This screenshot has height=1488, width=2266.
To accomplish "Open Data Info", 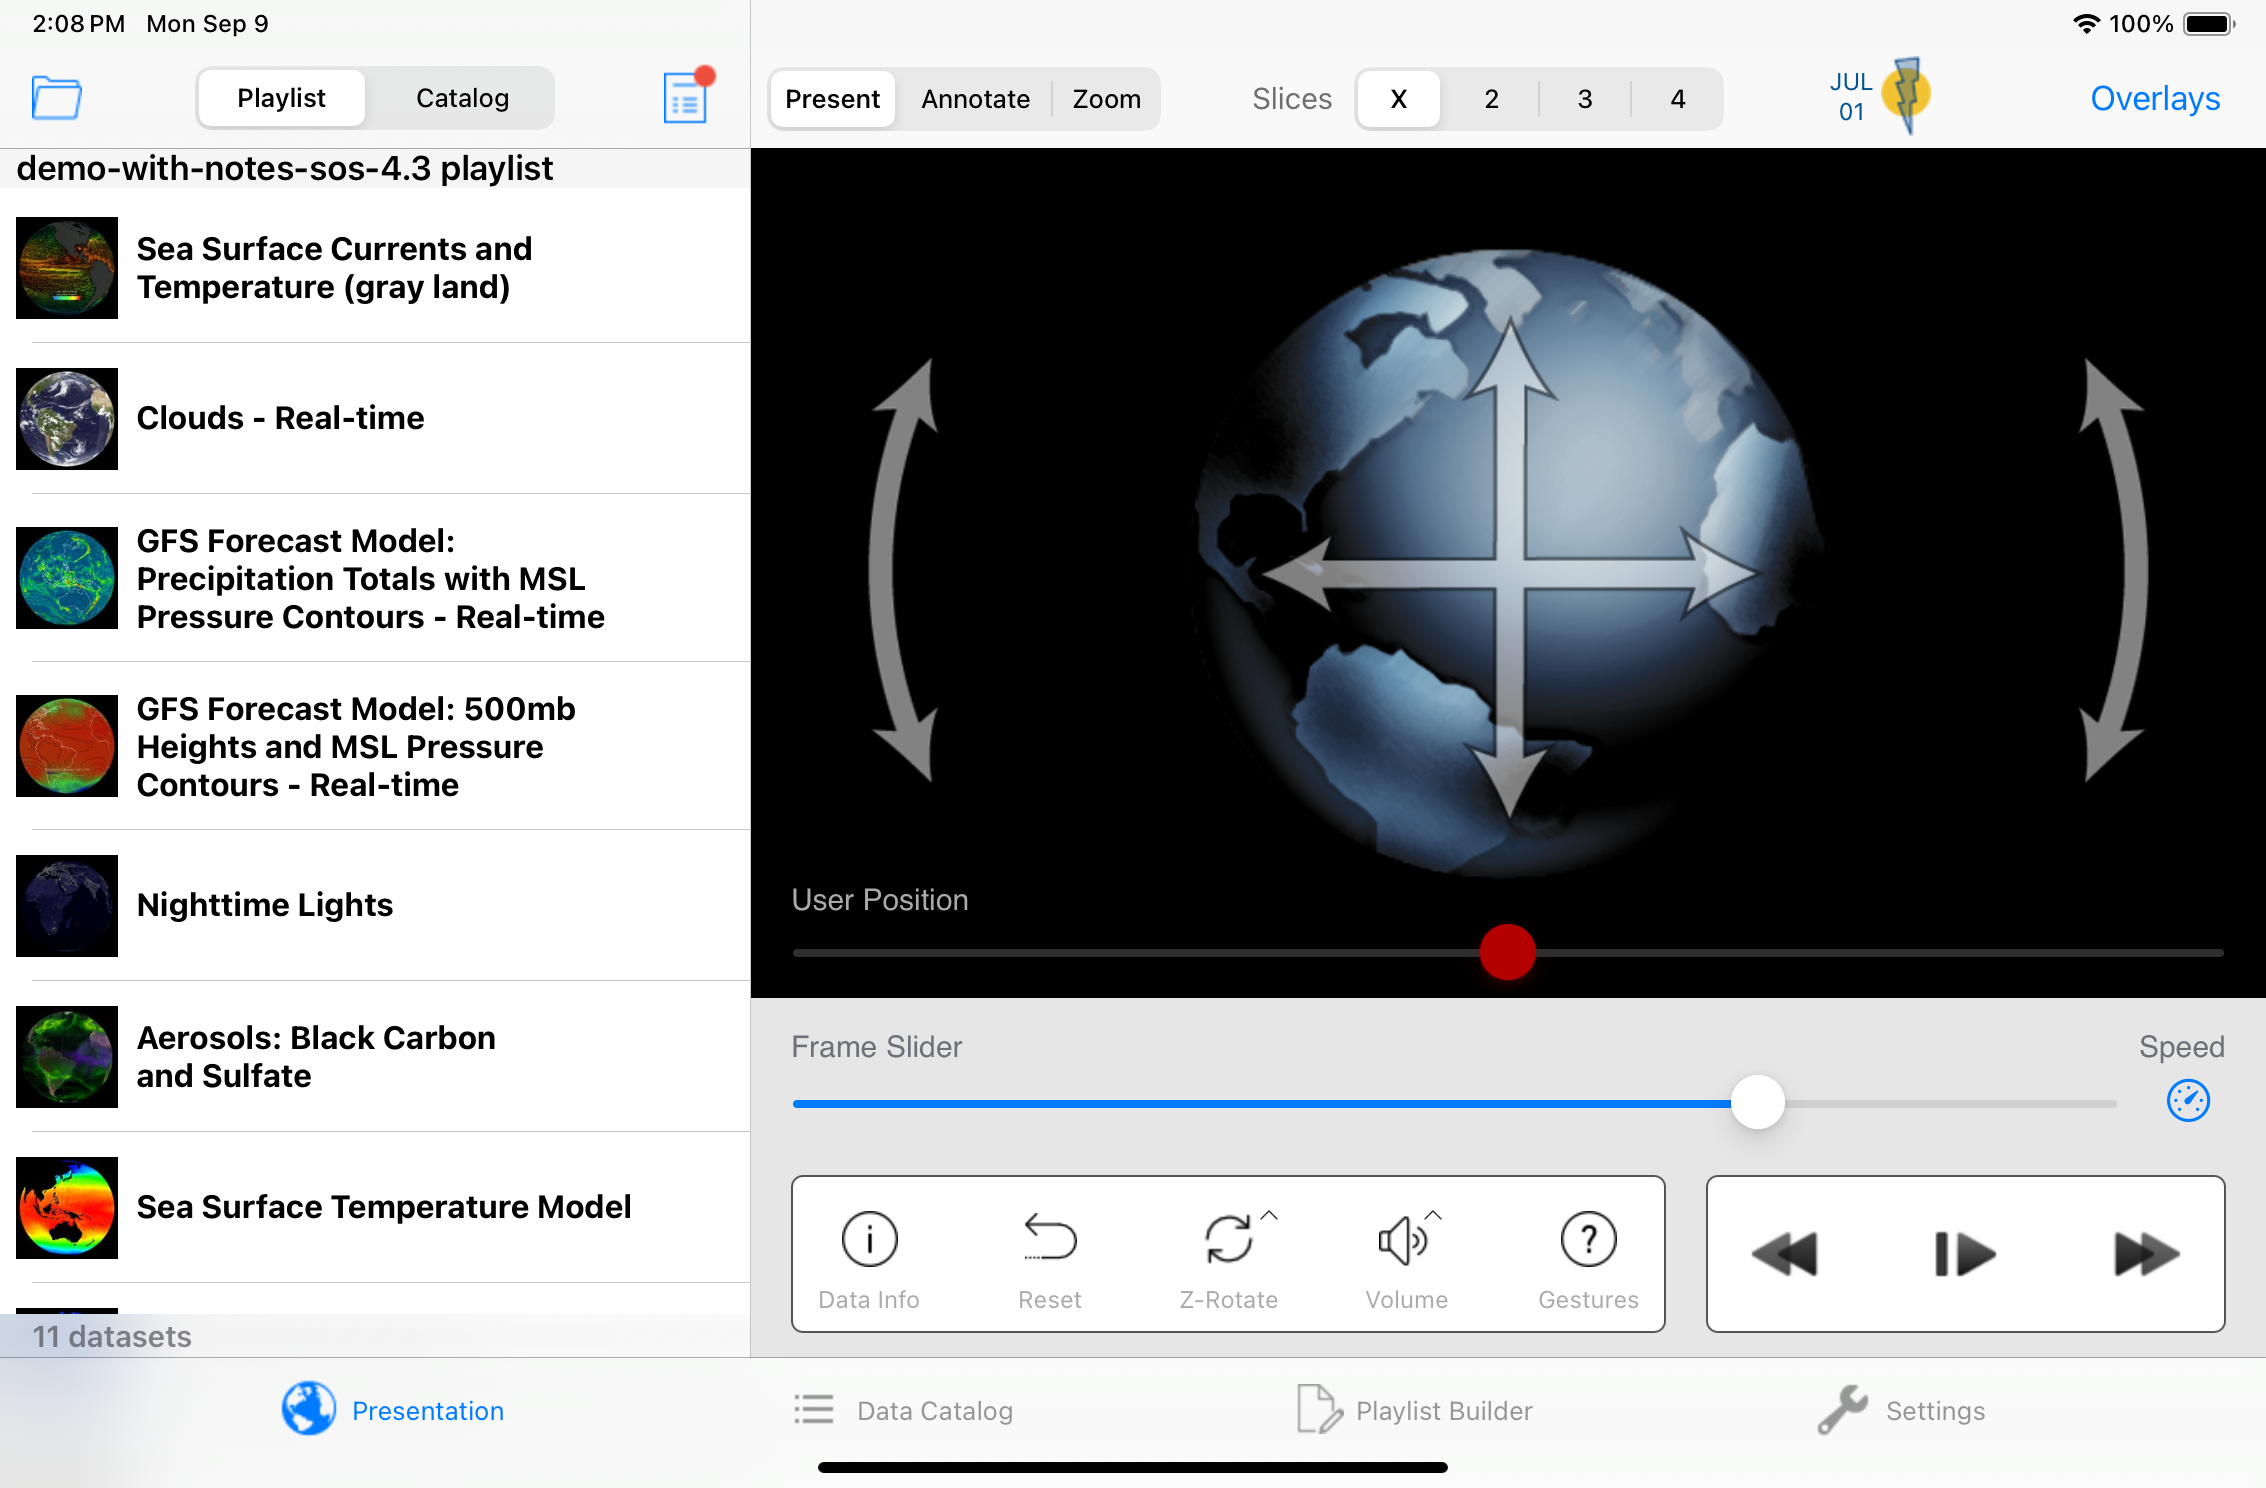I will [869, 1261].
